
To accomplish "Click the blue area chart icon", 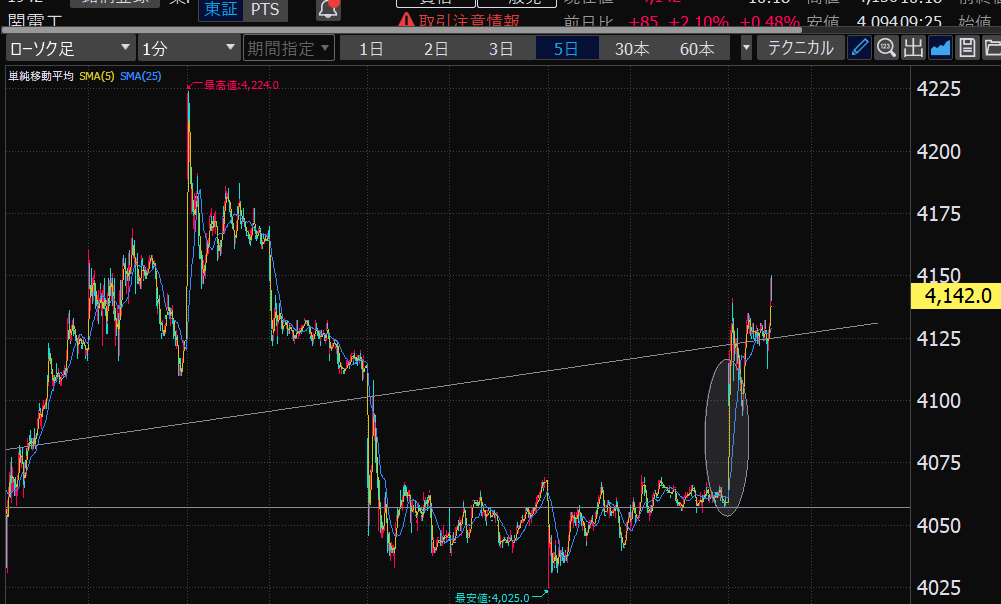I will point(940,48).
